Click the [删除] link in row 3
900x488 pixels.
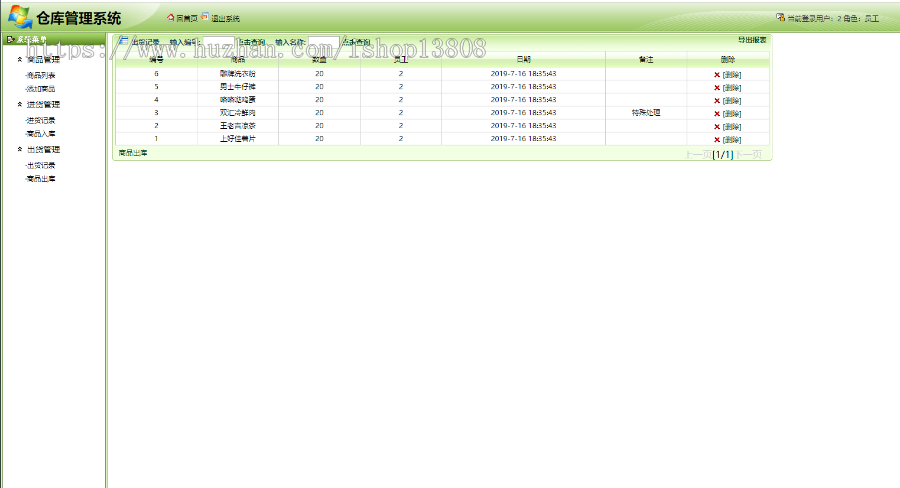point(732,114)
